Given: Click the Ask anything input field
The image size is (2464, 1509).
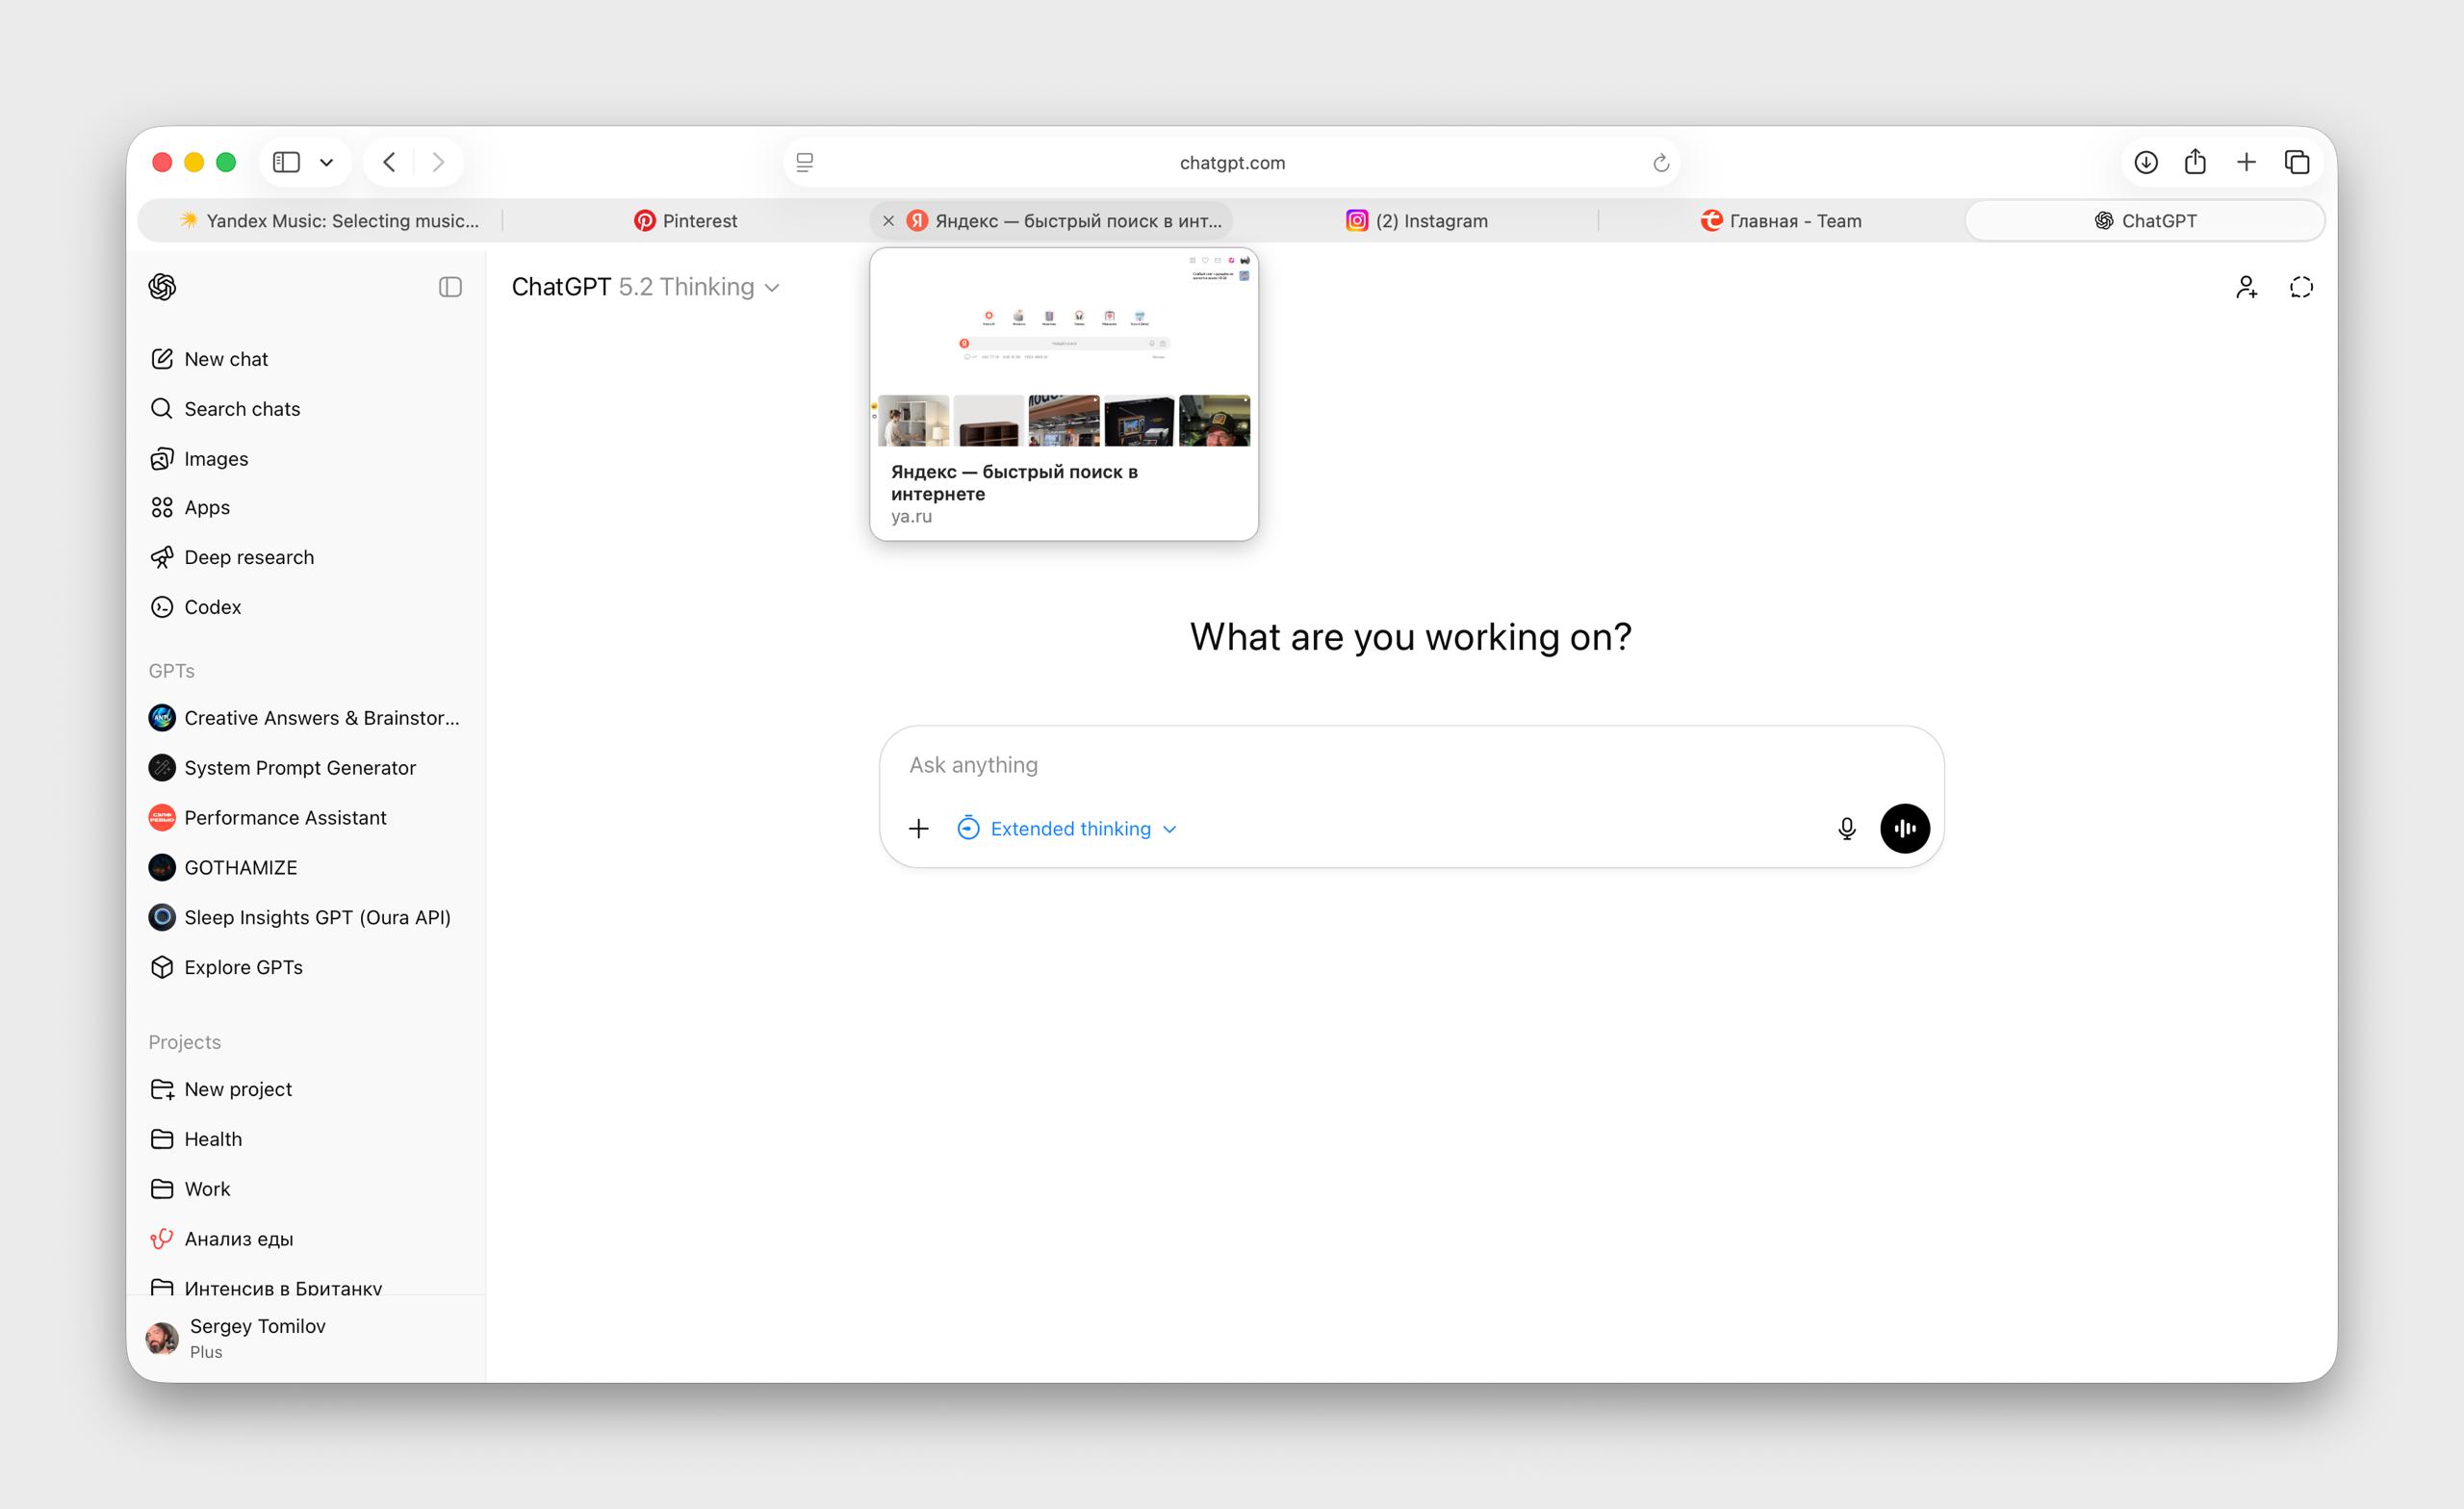Looking at the screenshot, I should click(x=1410, y=765).
